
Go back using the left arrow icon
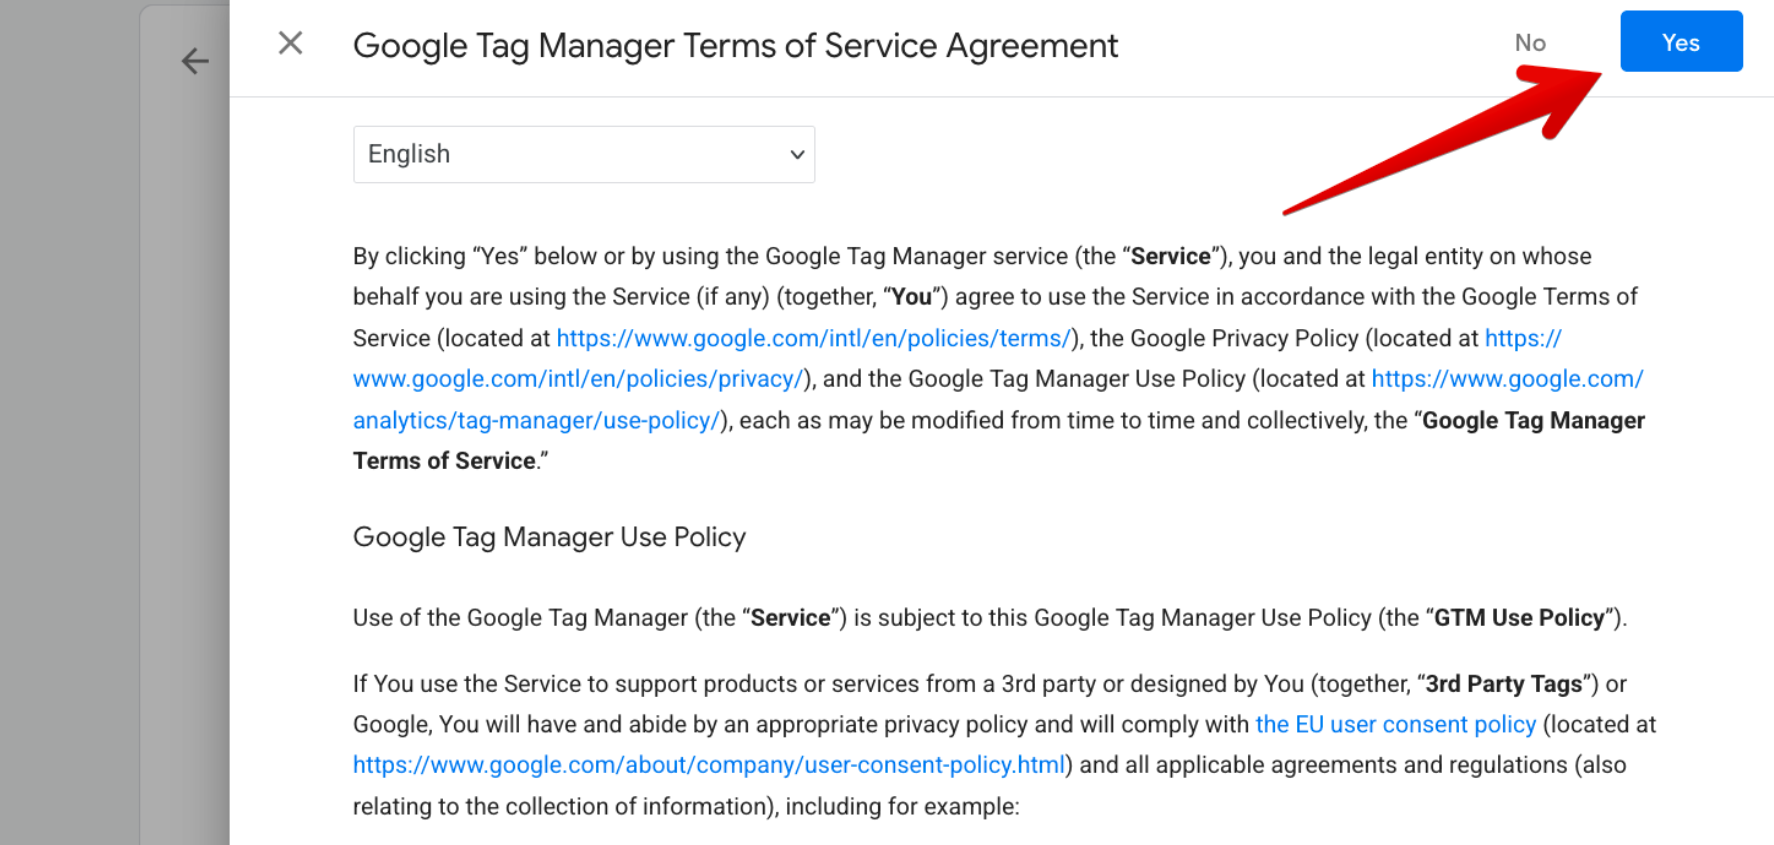(195, 61)
